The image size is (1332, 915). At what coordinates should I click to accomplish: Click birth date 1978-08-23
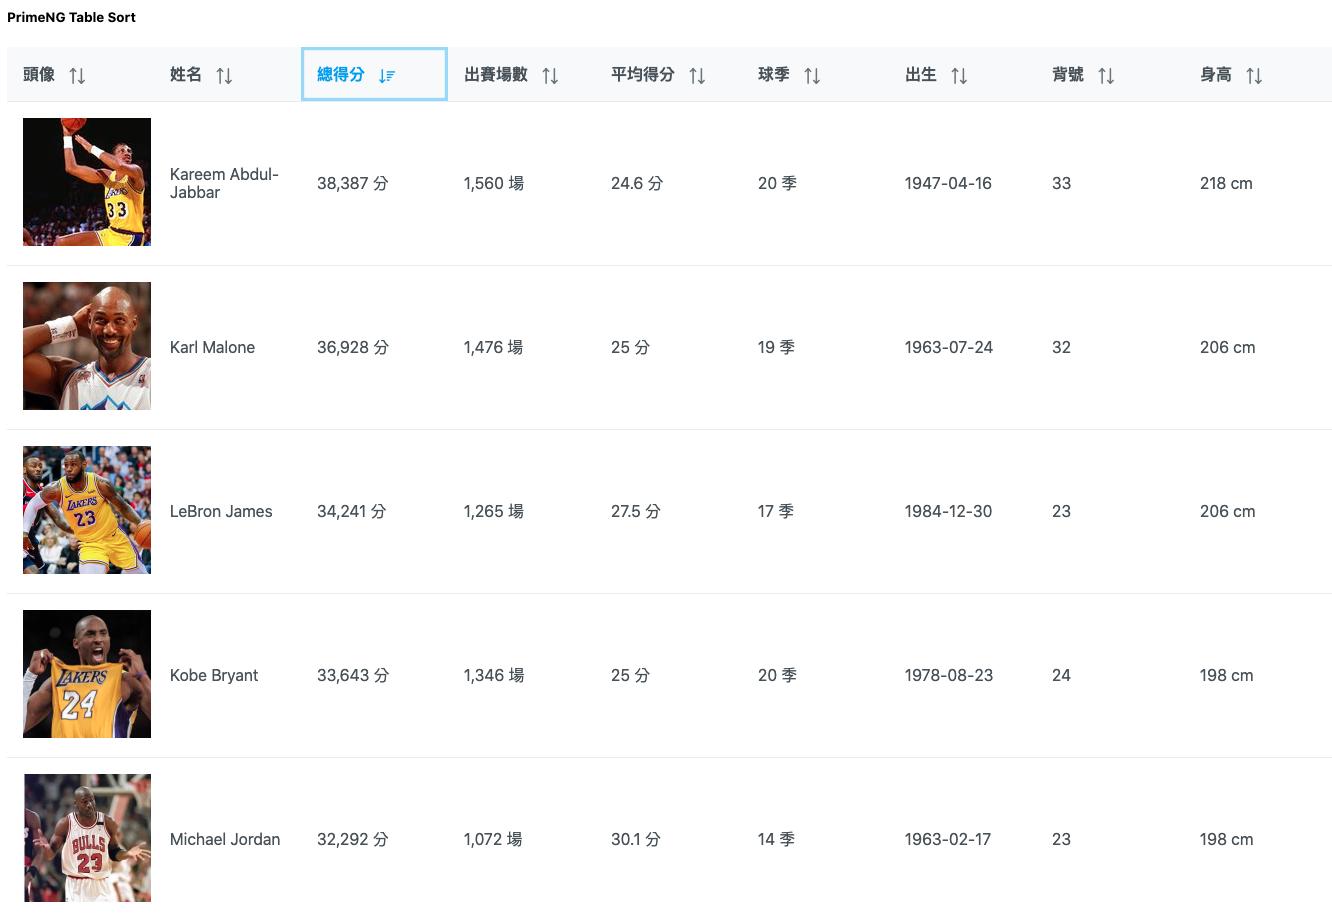949,676
